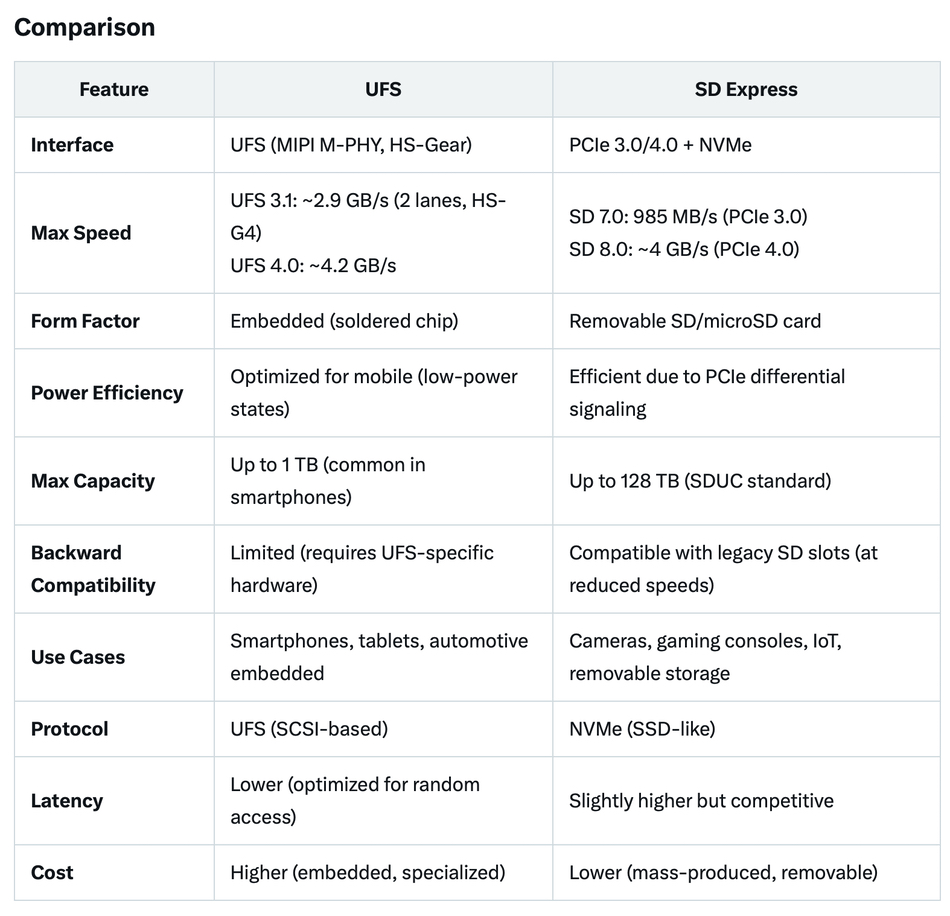Select the Feature column header

114,89
